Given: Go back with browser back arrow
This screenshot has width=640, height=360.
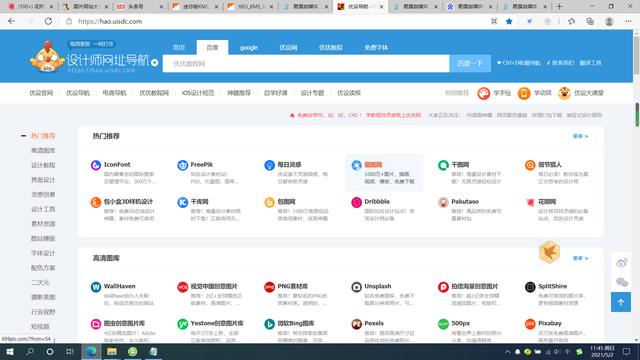Looking at the screenshot, I should 11,21.
